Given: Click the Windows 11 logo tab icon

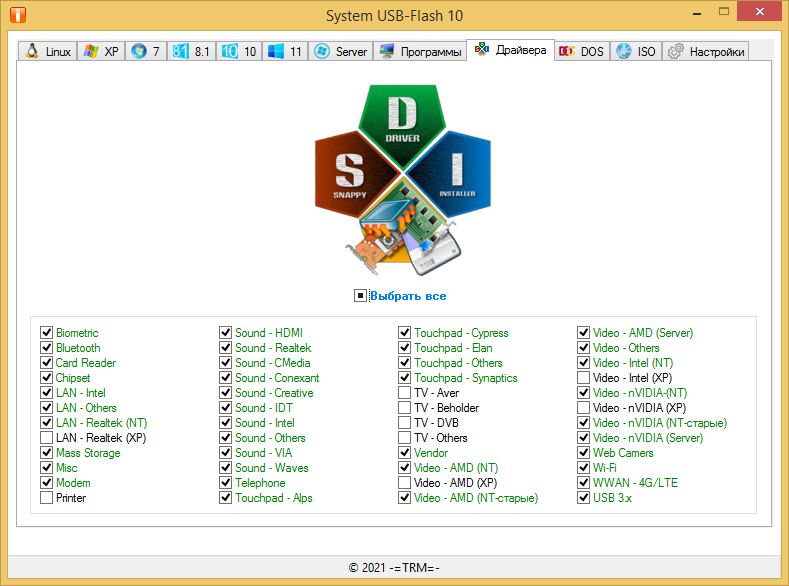Looking at the screenshot, I should pos(276,51).
